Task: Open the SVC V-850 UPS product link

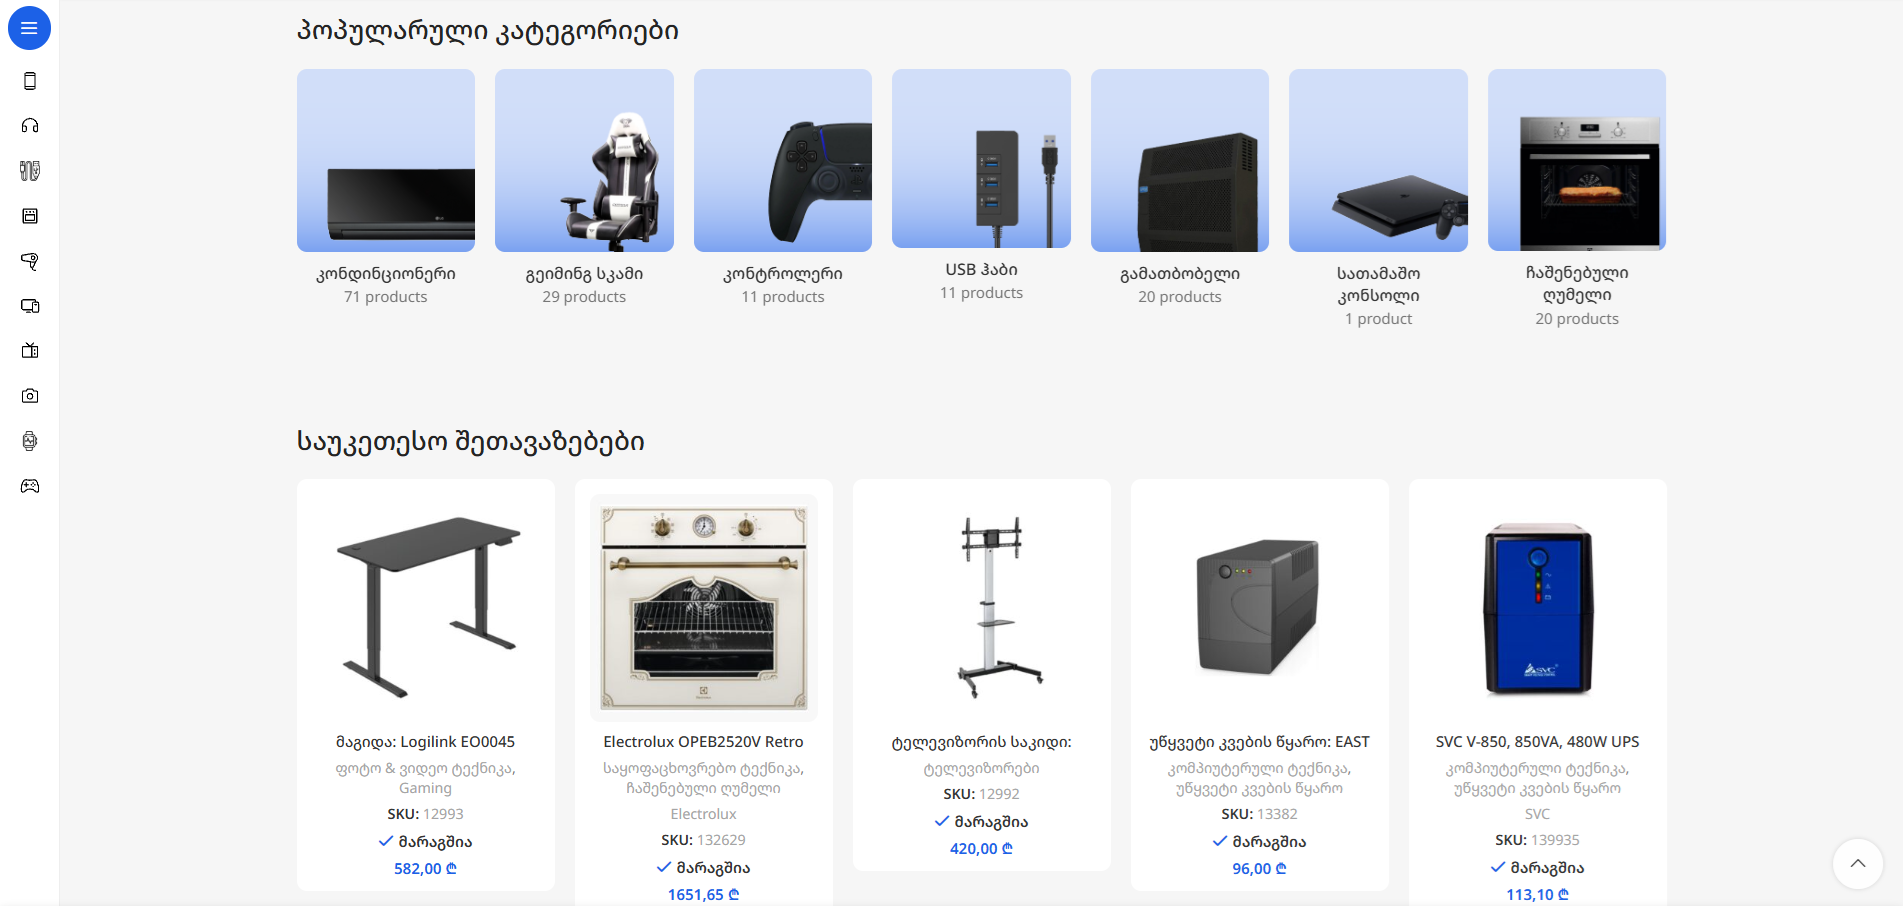Action: coord(1537,742)
